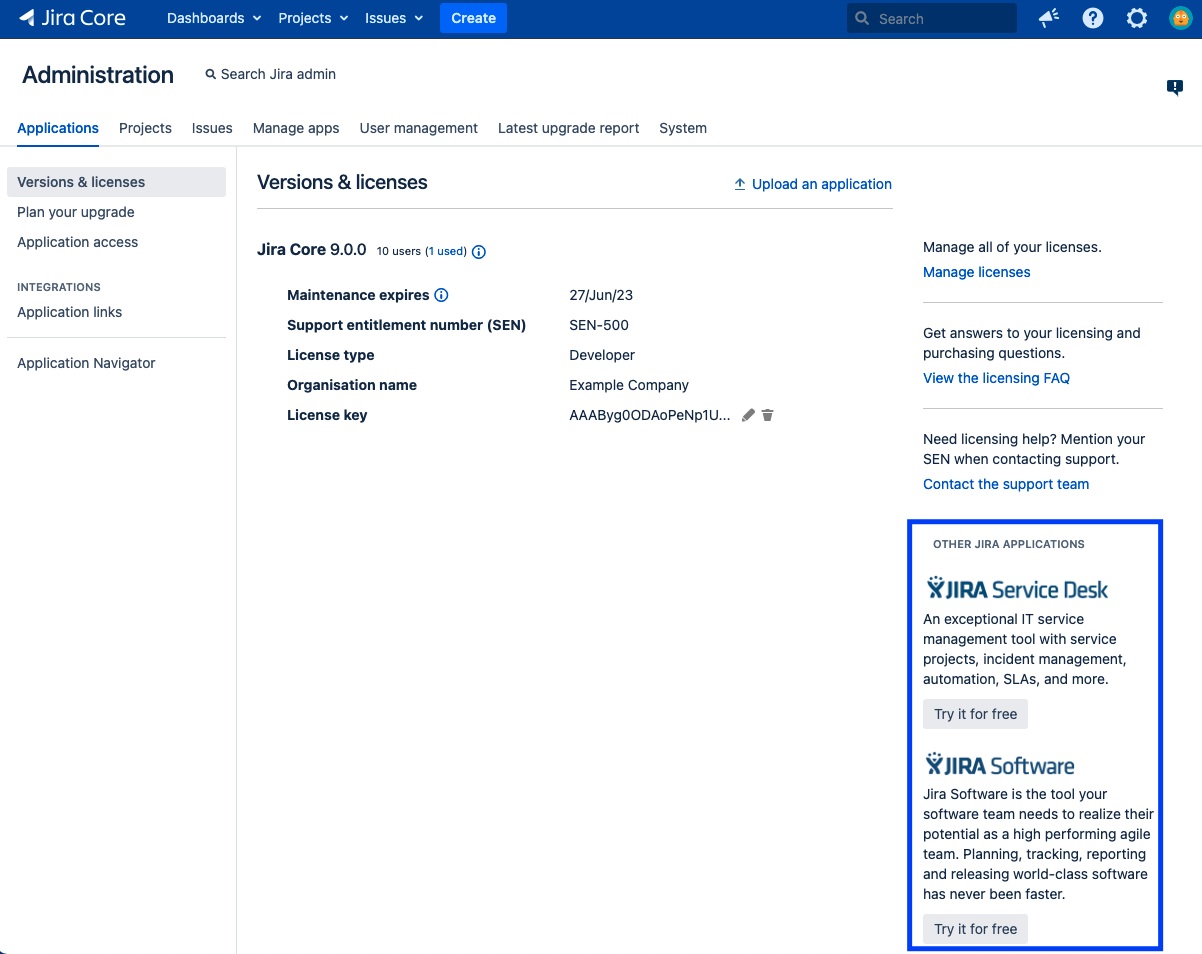Click the info icon beside Maintenance expires
This screenshot has width=1202, height=954.
441,295
